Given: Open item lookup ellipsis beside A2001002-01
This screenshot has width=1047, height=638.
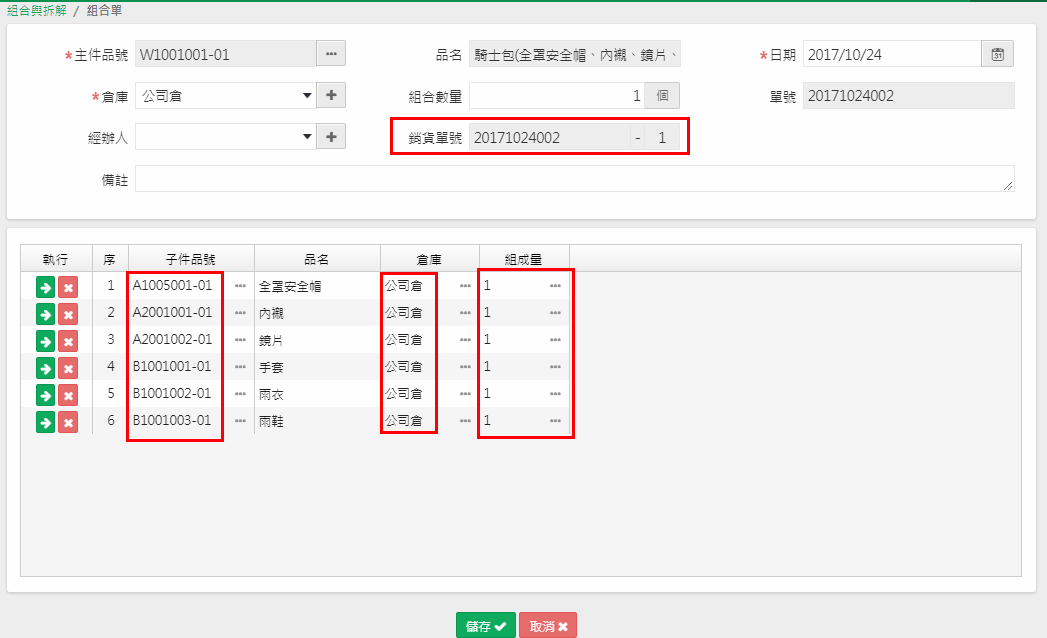Looking at the screenshot, I should coord(240,340).
